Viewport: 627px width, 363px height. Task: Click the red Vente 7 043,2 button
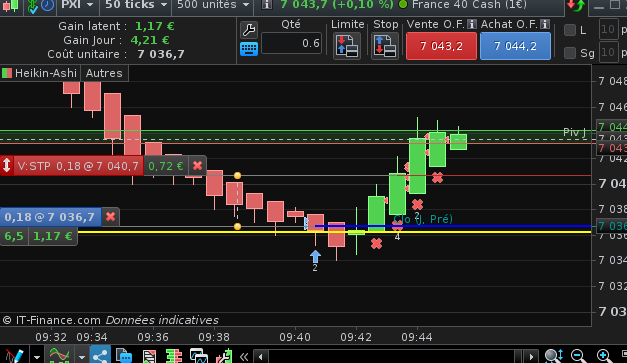pos(441,46)
